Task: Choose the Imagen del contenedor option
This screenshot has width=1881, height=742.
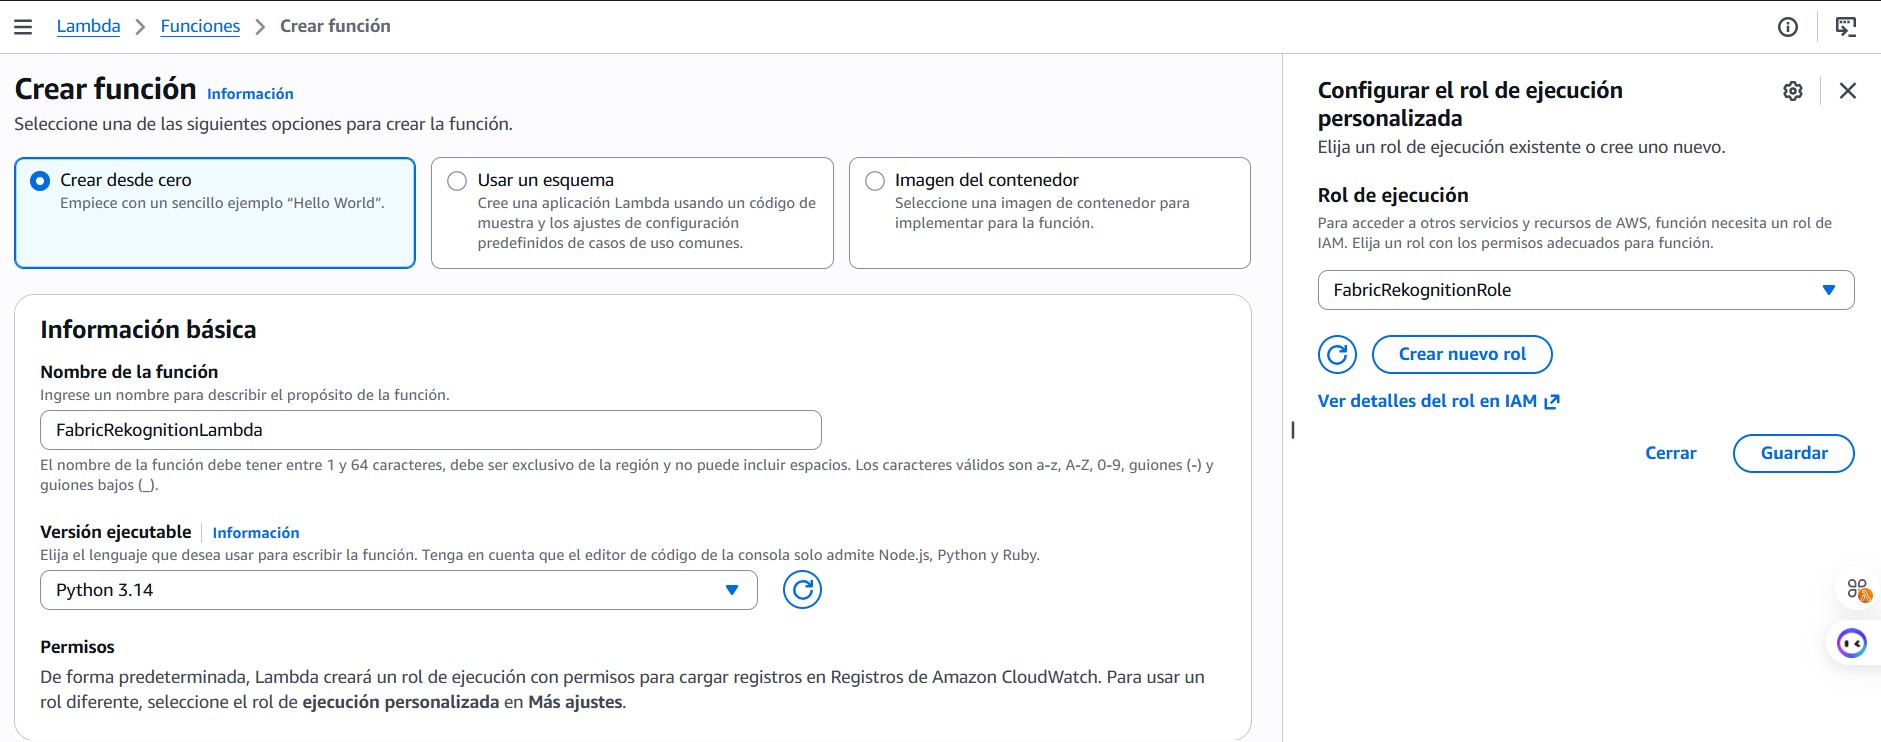Action: point(1050,213)
